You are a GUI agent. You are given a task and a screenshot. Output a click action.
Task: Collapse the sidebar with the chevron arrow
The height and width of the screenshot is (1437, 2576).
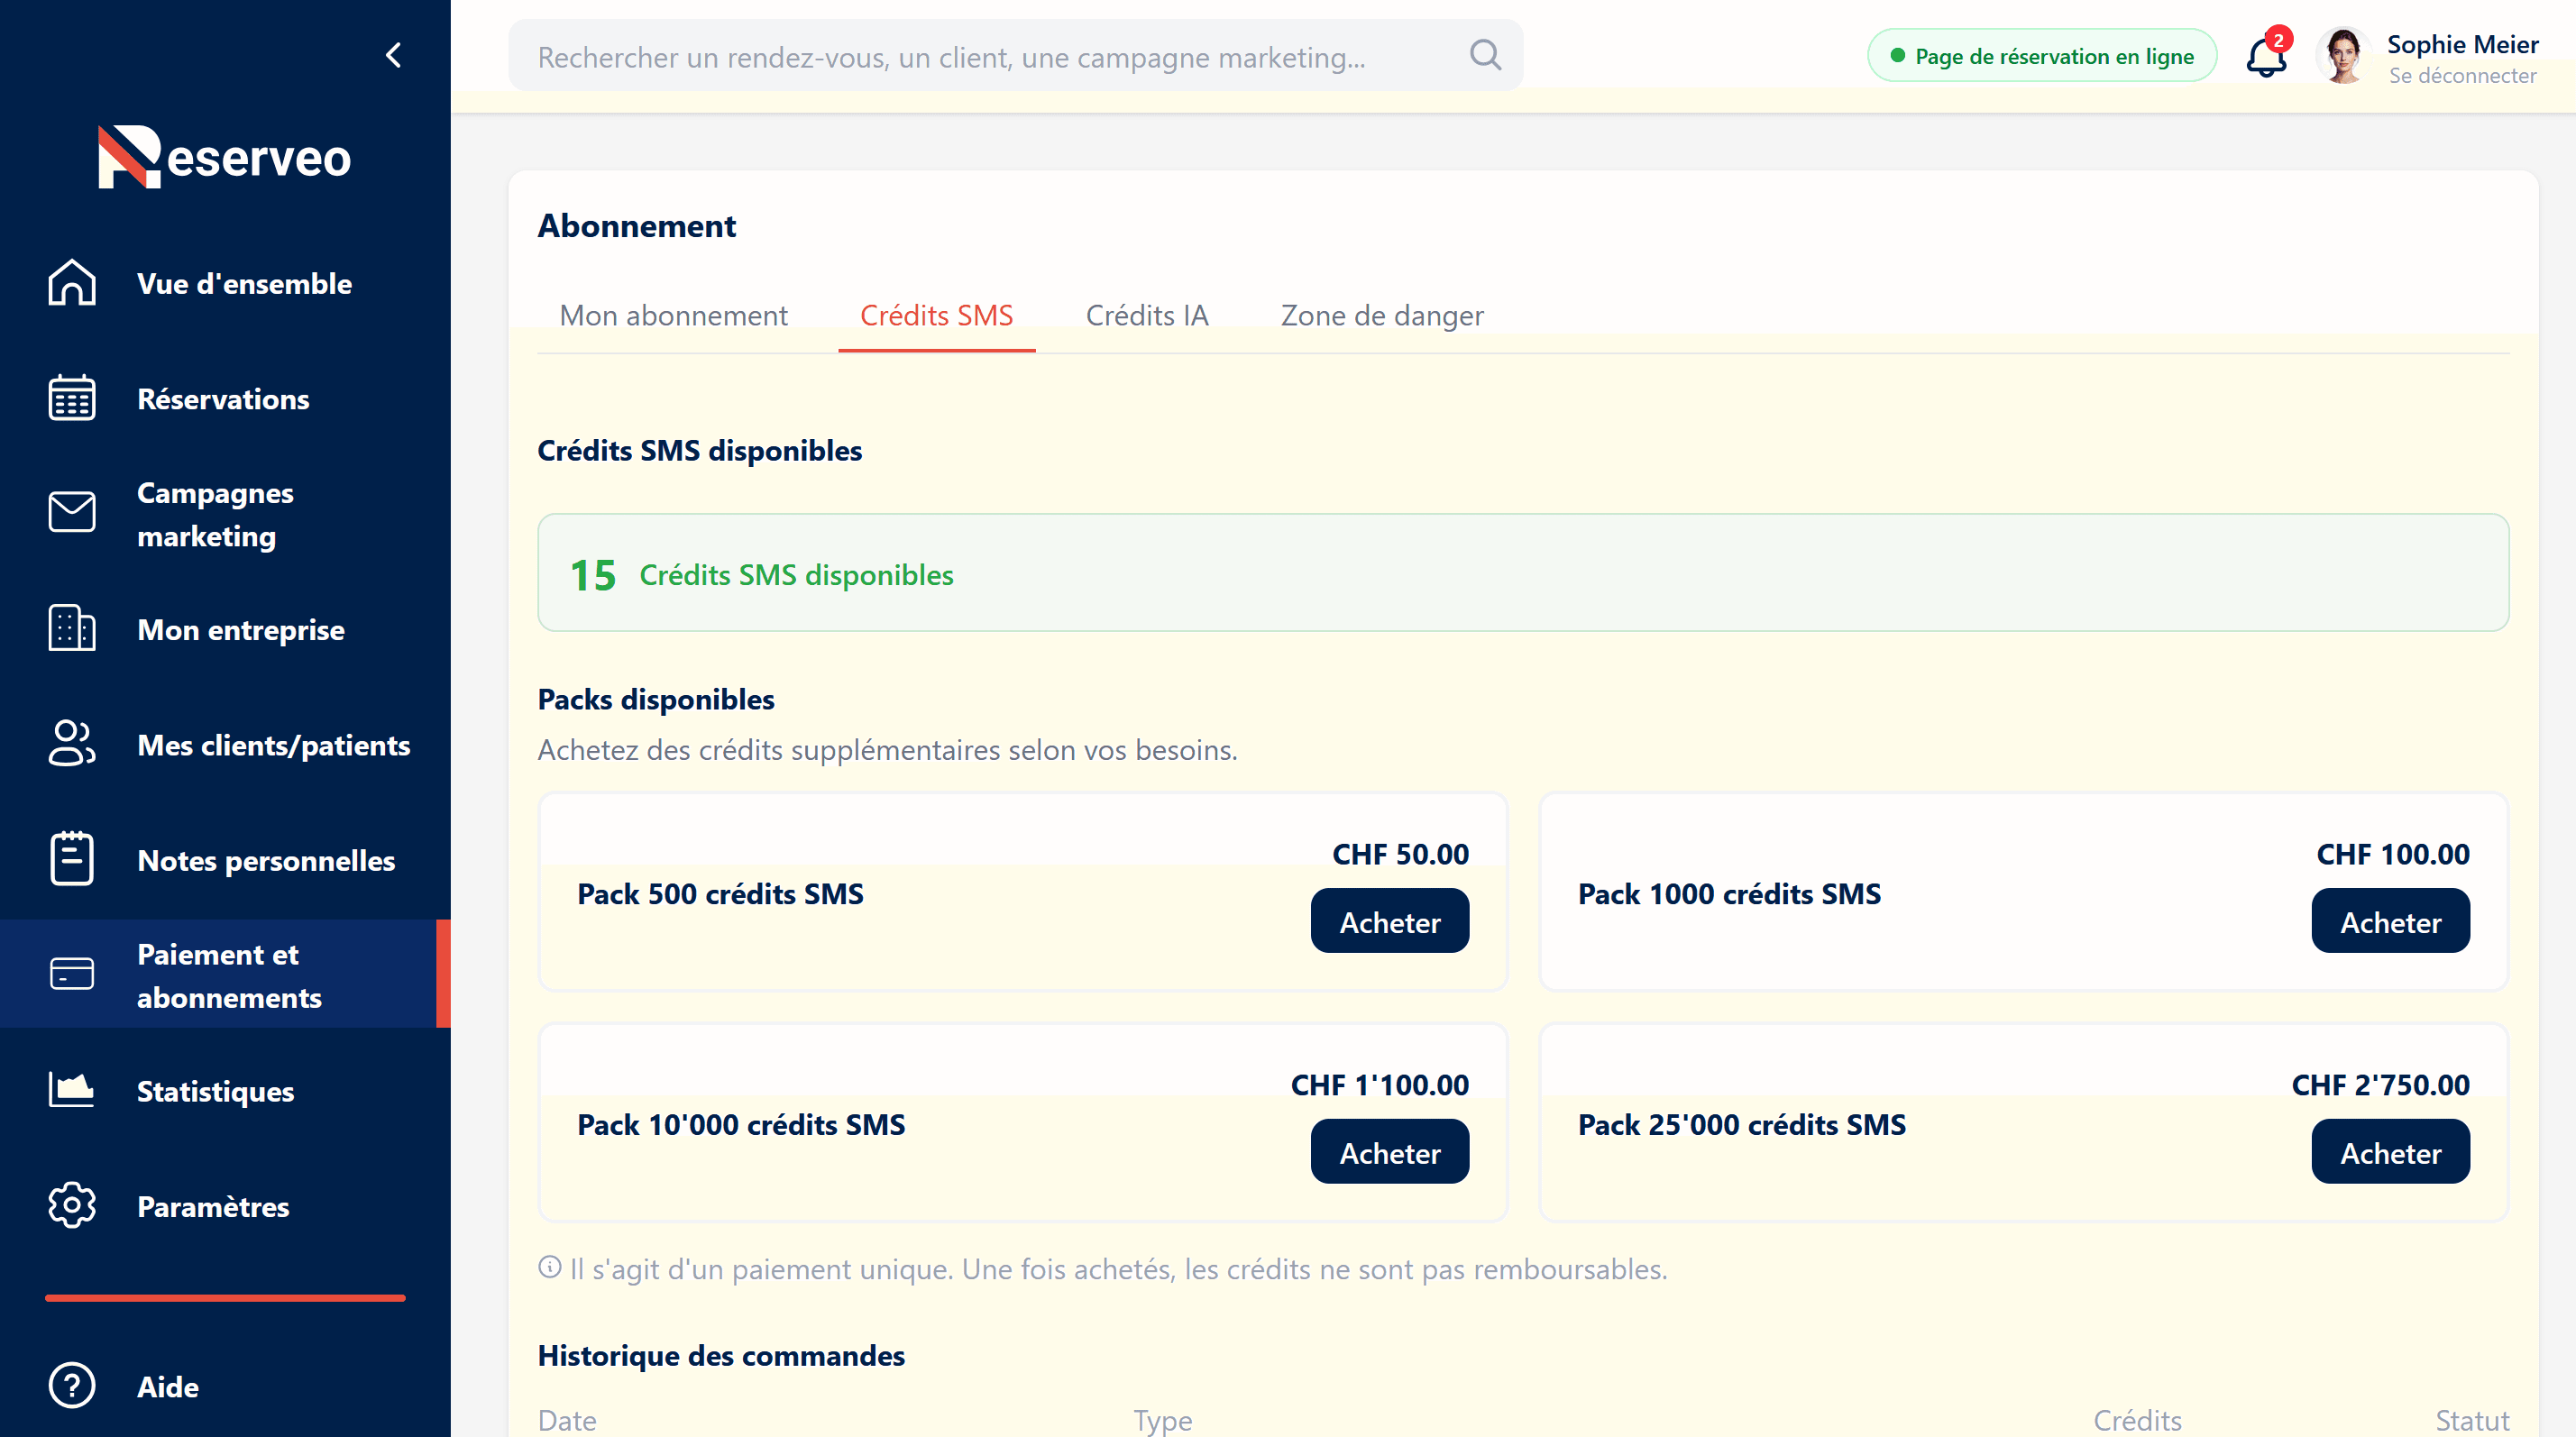click(x=394, y=55)
